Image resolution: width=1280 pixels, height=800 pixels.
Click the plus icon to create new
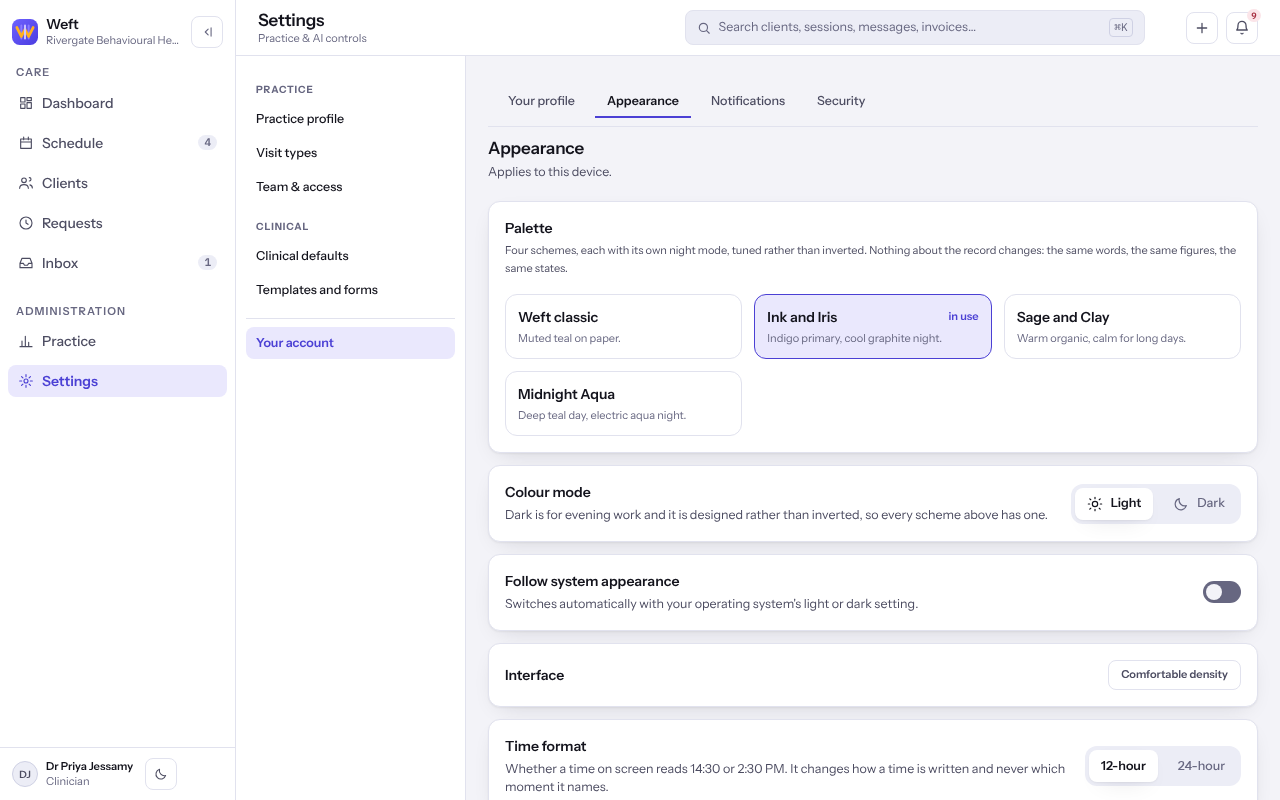[x=1202, y=28]
